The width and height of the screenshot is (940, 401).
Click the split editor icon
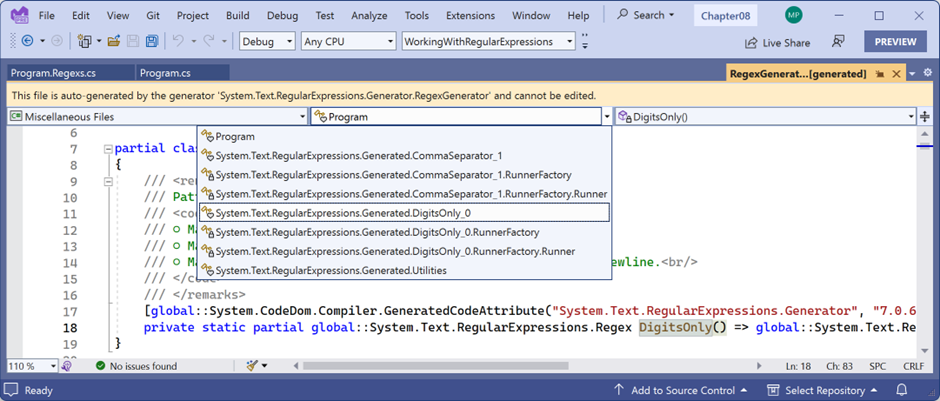926,116
